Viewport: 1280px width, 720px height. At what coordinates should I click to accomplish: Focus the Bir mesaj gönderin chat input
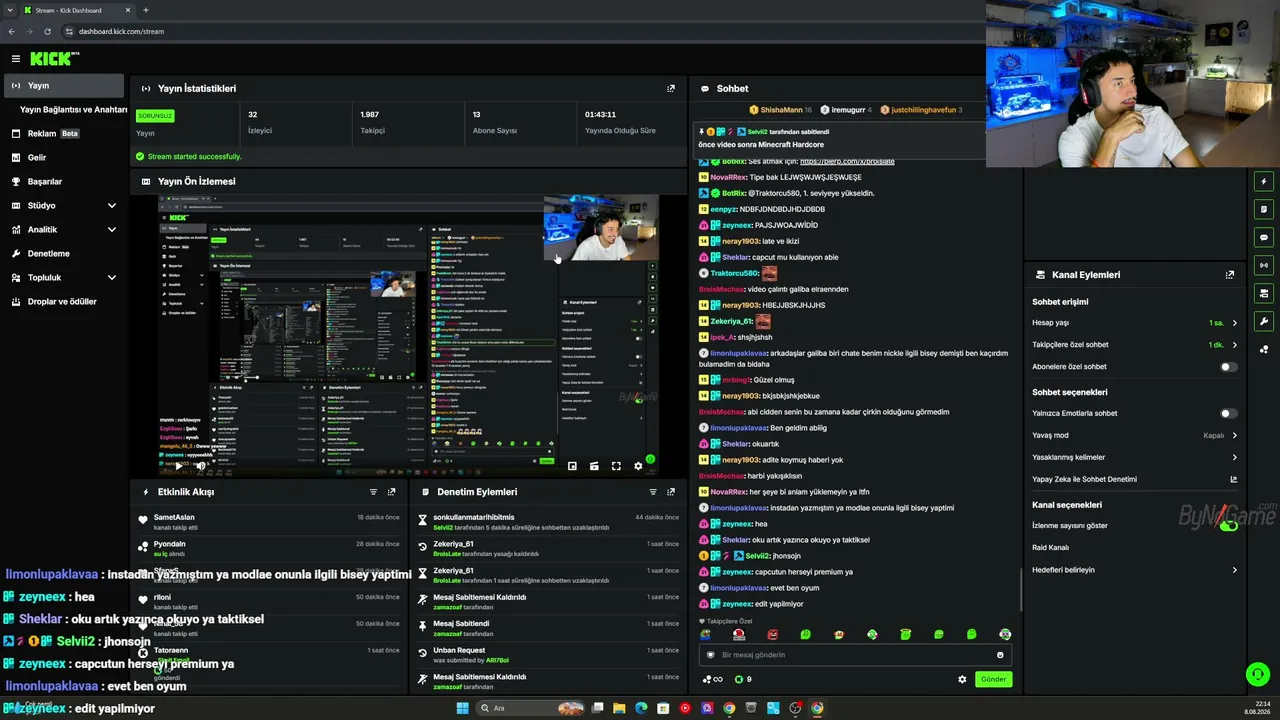(855, 655)
